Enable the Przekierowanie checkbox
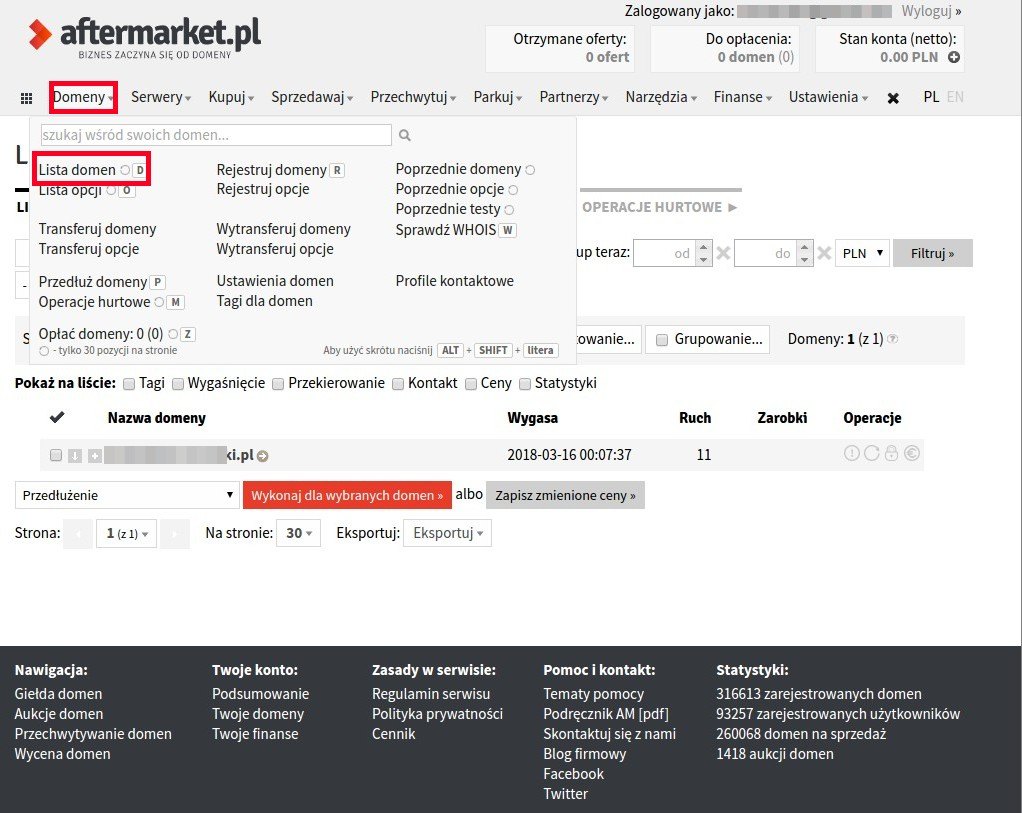This screenshot has height=813, width=1022. pos(278,384)
